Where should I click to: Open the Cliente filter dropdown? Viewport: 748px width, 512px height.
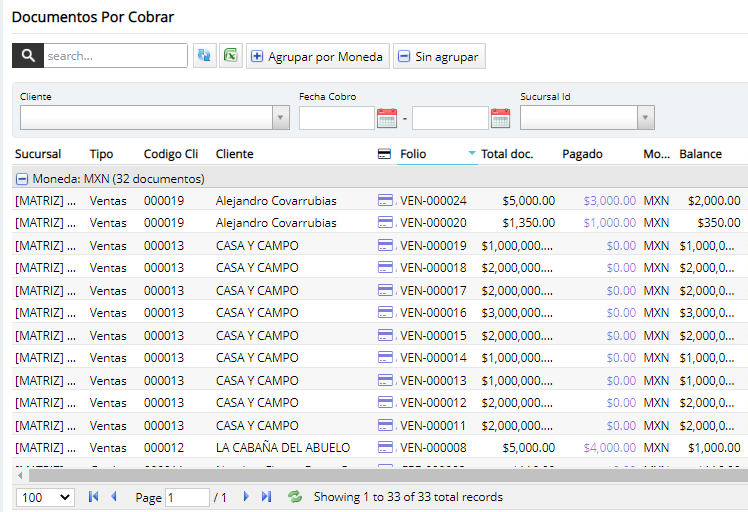click(x=281, y=118)
